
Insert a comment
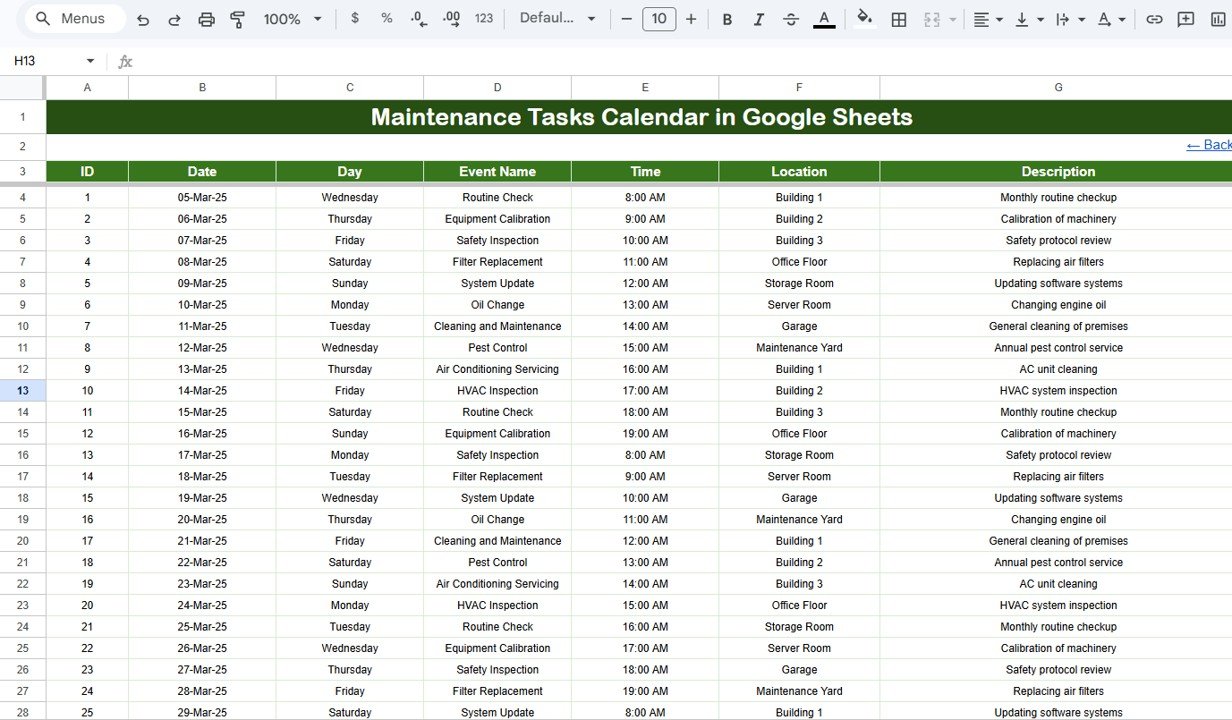[x=1186, y=19]
